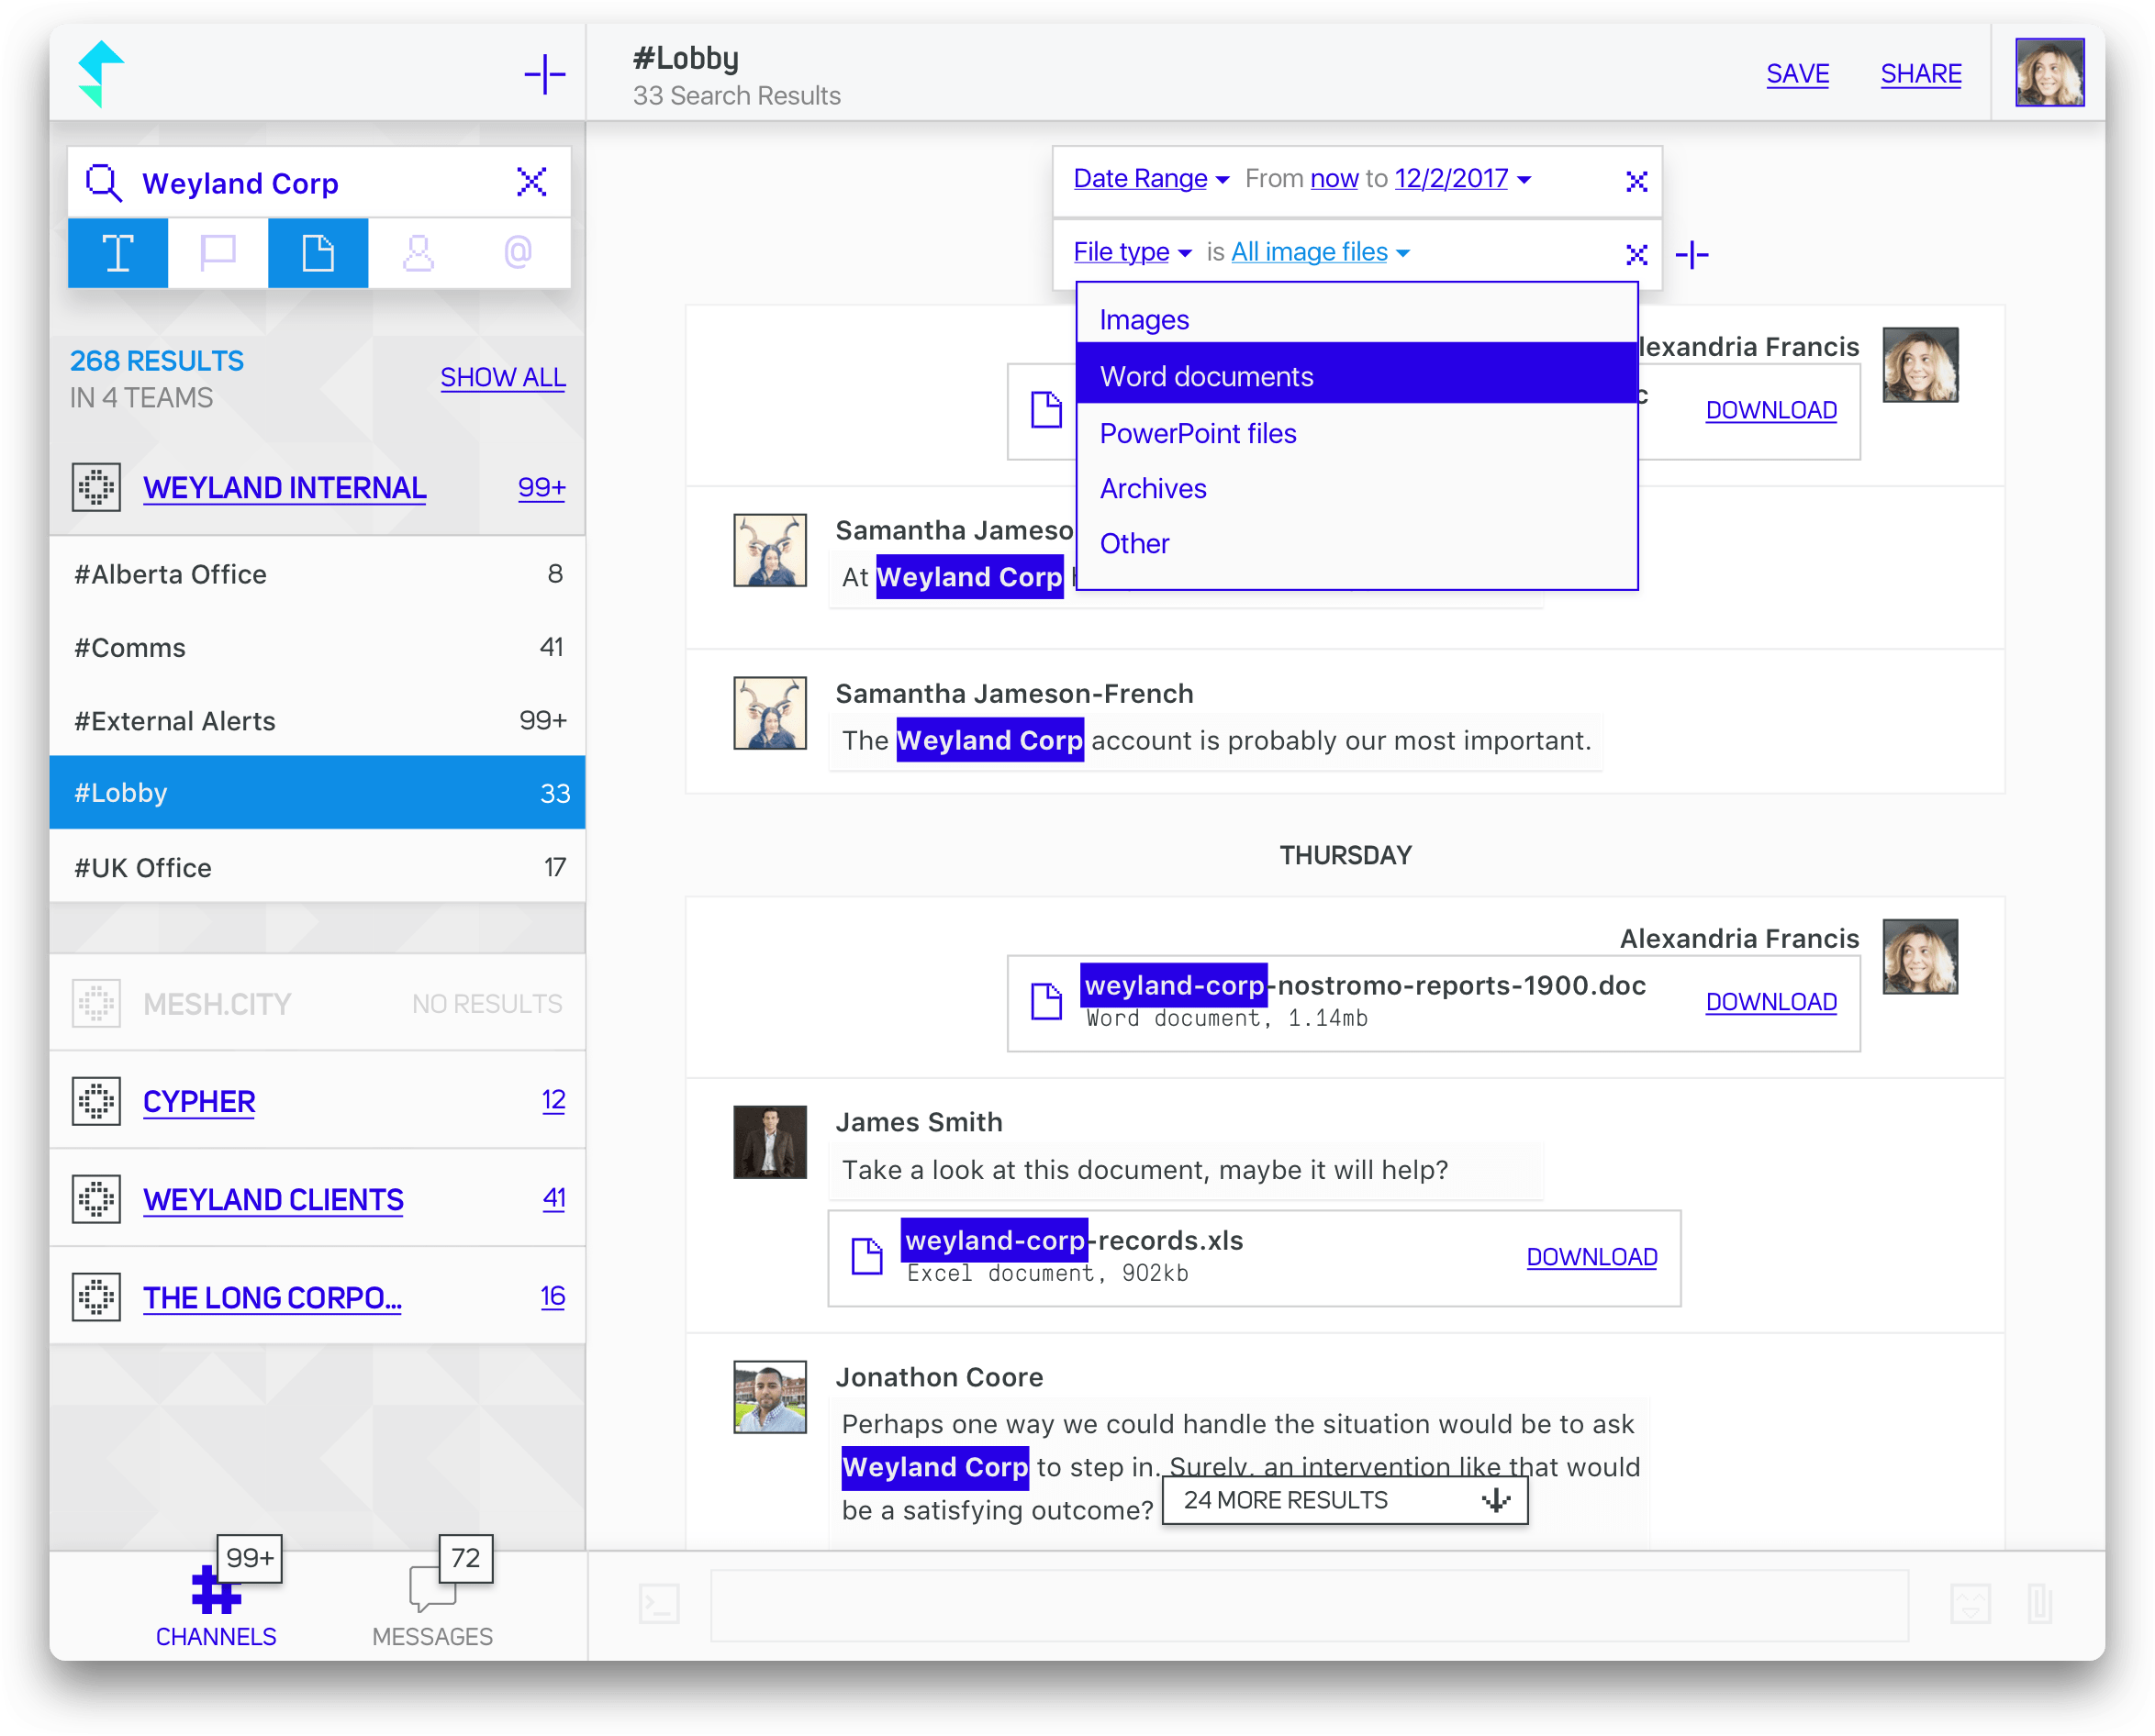Click the command prompt icon beside input
This screenshot has height=1736, width=2155.
[x=658, y=1604]
